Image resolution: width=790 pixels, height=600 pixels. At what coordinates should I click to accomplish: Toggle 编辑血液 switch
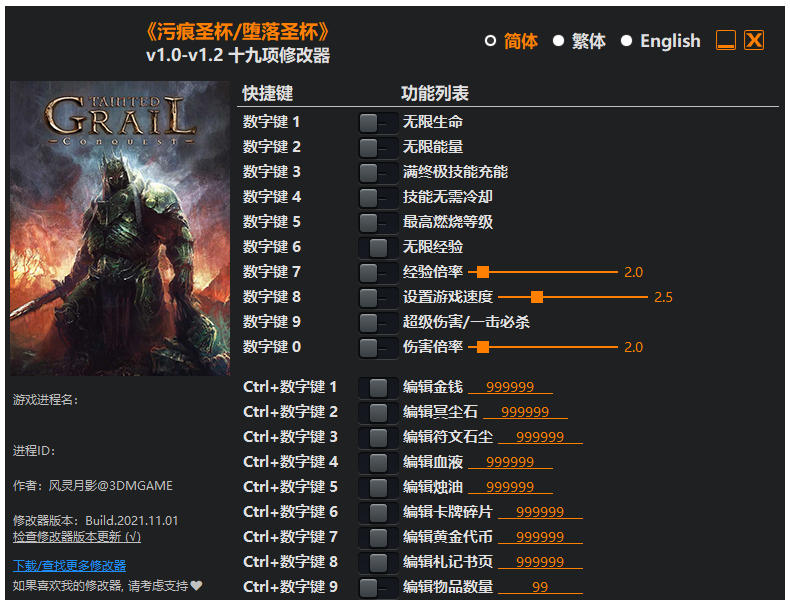[378, 462]
